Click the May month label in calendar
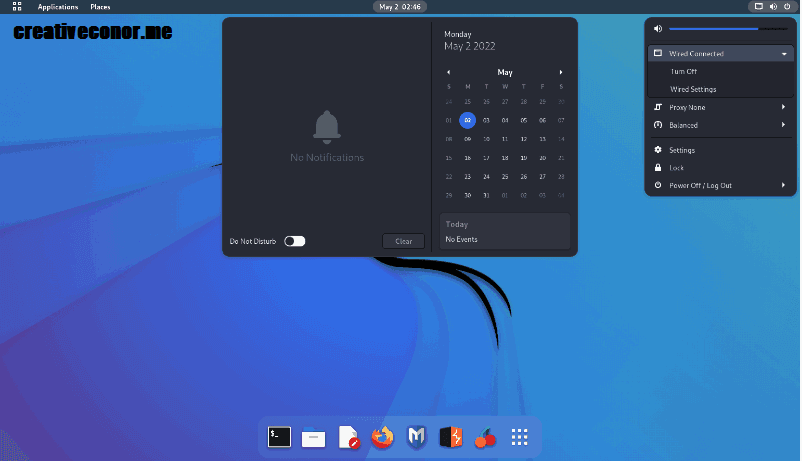The width and height of the screenshot is (802, 461). click(x=505, y=72)
